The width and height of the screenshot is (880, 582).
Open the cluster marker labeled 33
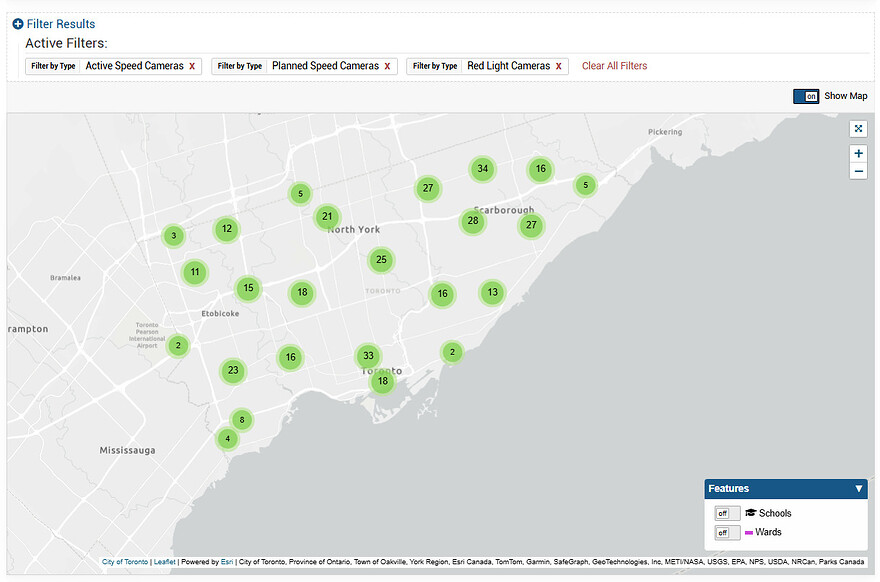[x=368, y=356]
